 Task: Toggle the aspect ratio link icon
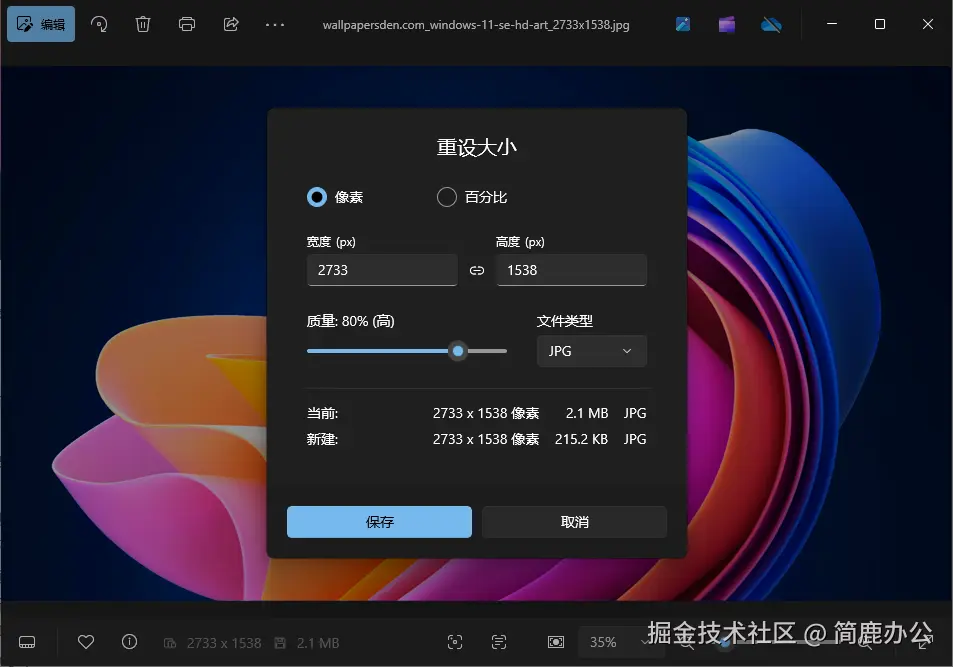(476, 270)
